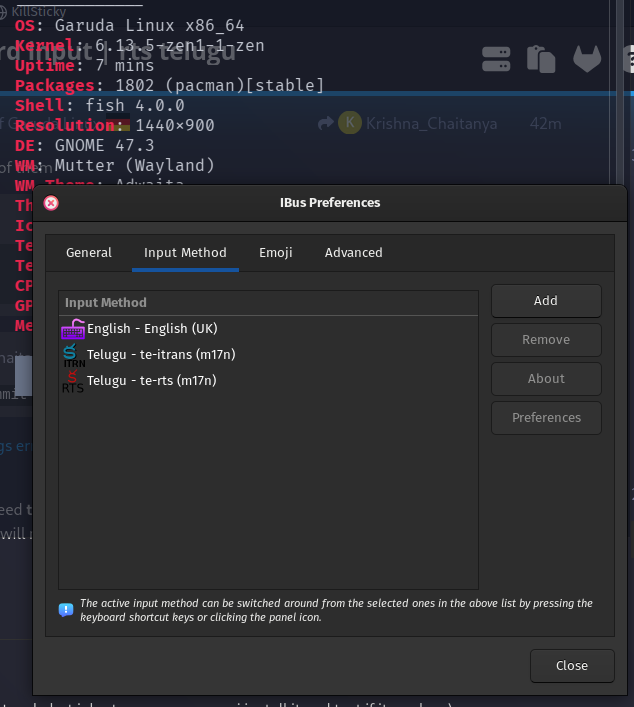Click the Krishna_Chaitanya username in forum
Screen dimensions: 634x707
431,124
